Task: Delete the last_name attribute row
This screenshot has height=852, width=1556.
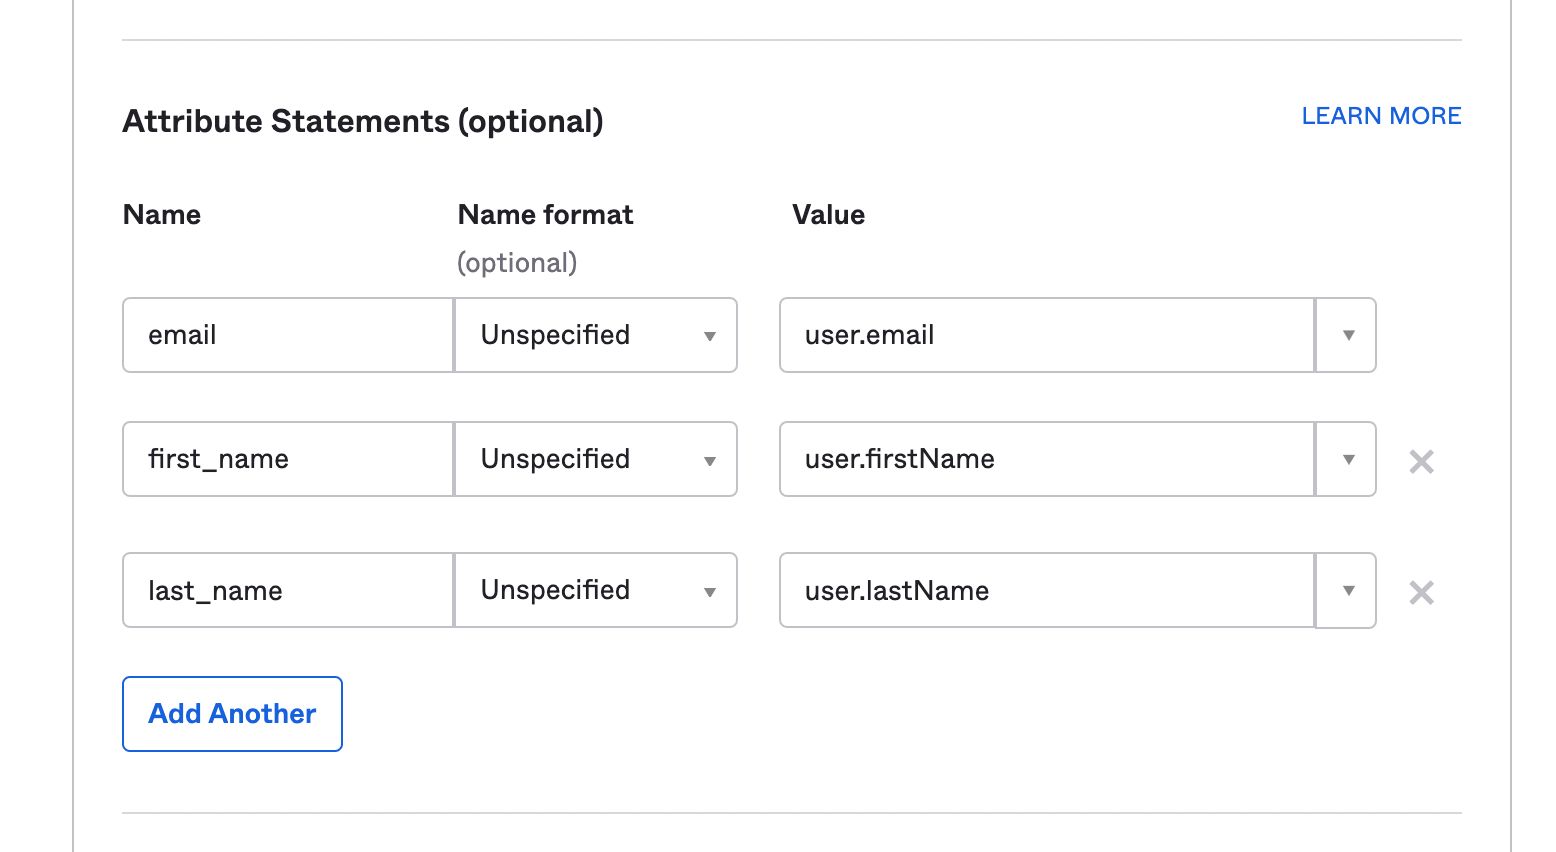Action: [1421, 593]
